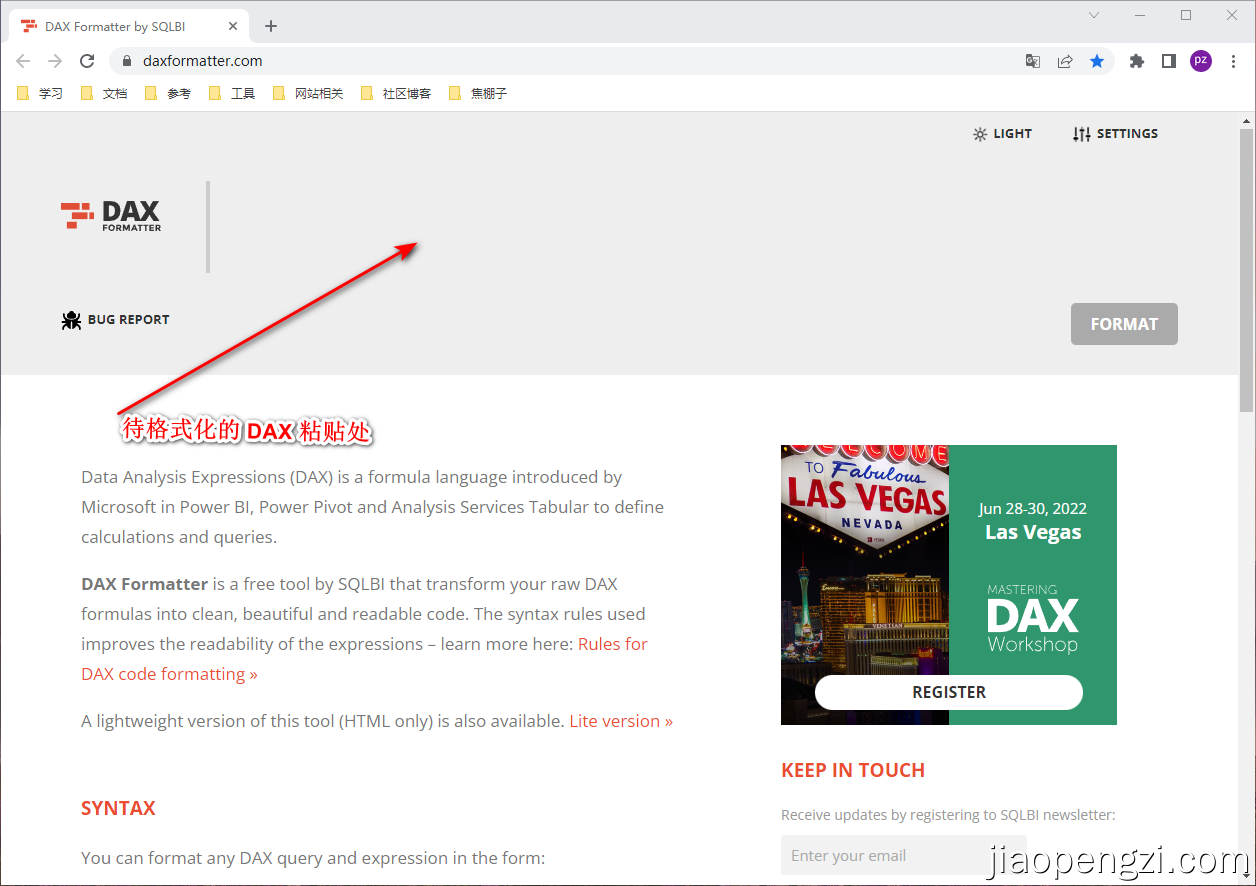
Task: Reload the page with the refresh icon
Action: [87, 61]
